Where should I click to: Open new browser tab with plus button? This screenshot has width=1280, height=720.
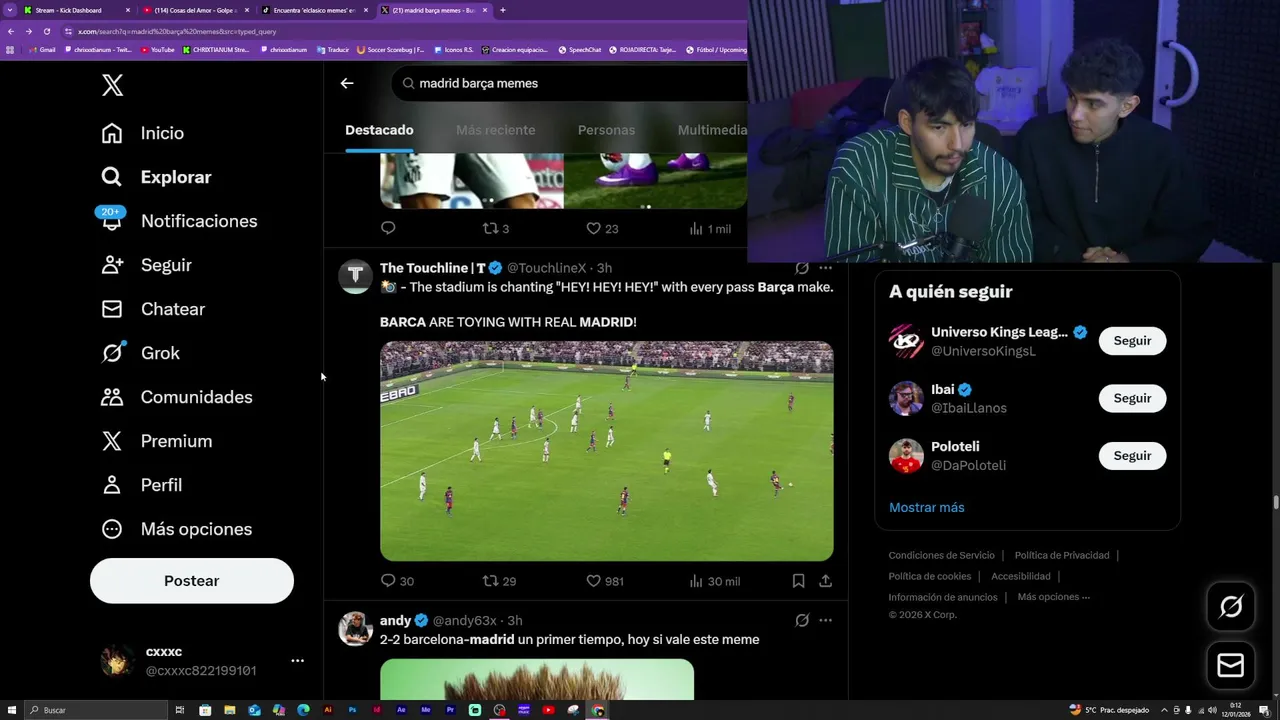[502, 10]
